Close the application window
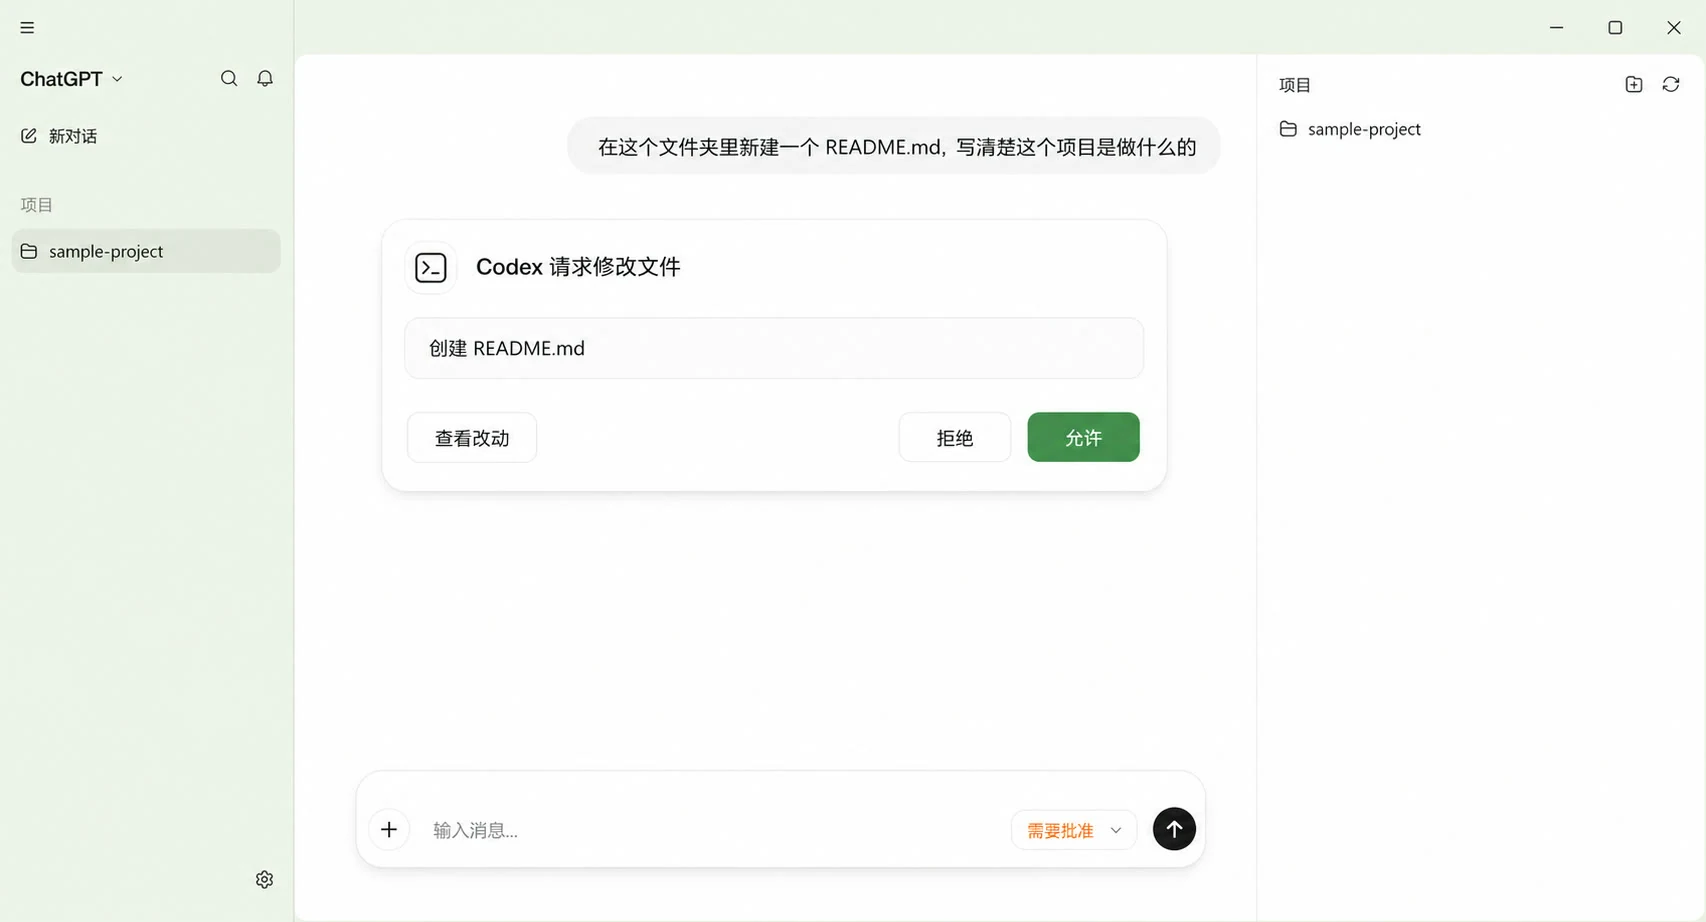Viewport: 1706px width, 922px height. (x=1673, y=28)
